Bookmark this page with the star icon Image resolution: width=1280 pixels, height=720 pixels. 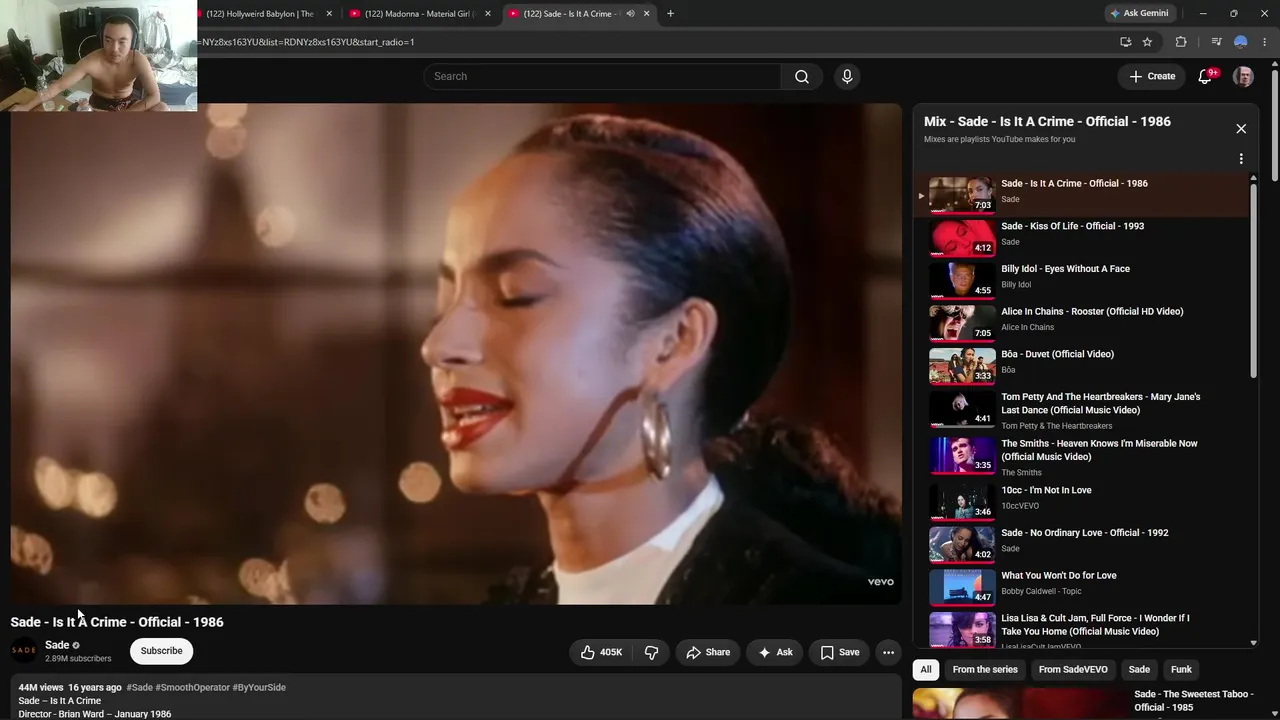pos(1147,42)
